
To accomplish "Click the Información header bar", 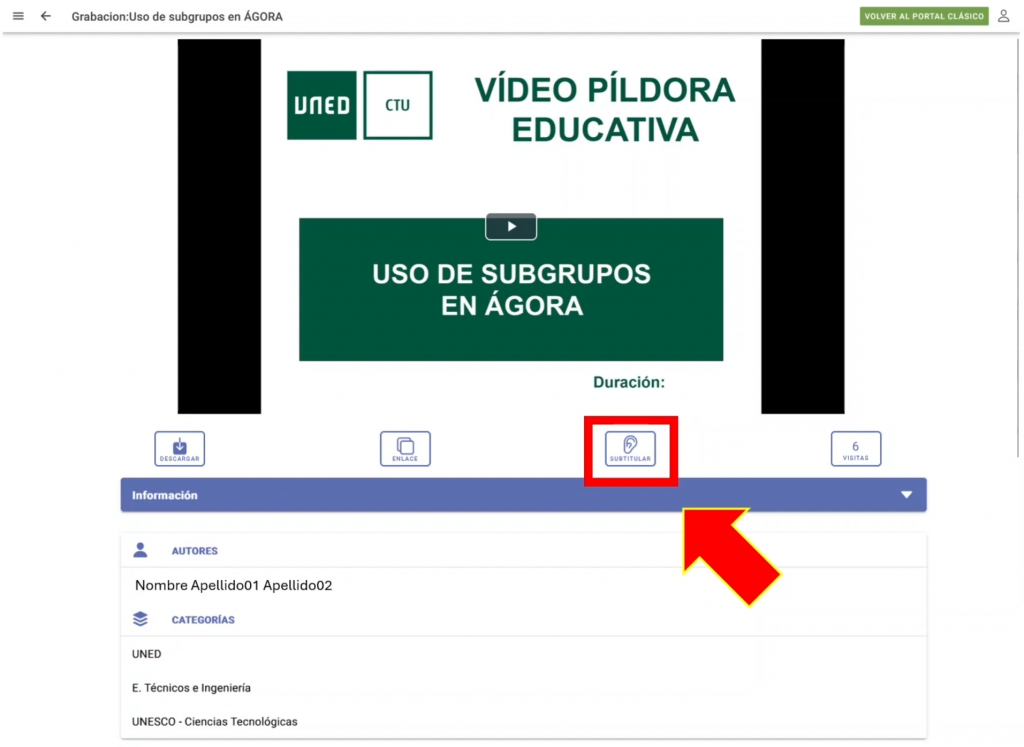I will [500, 495].
